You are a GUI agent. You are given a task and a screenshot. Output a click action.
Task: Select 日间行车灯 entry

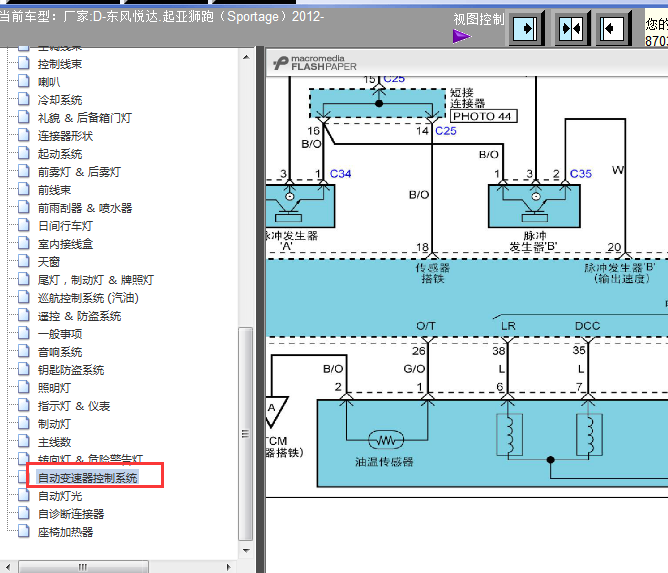[65, 226]
